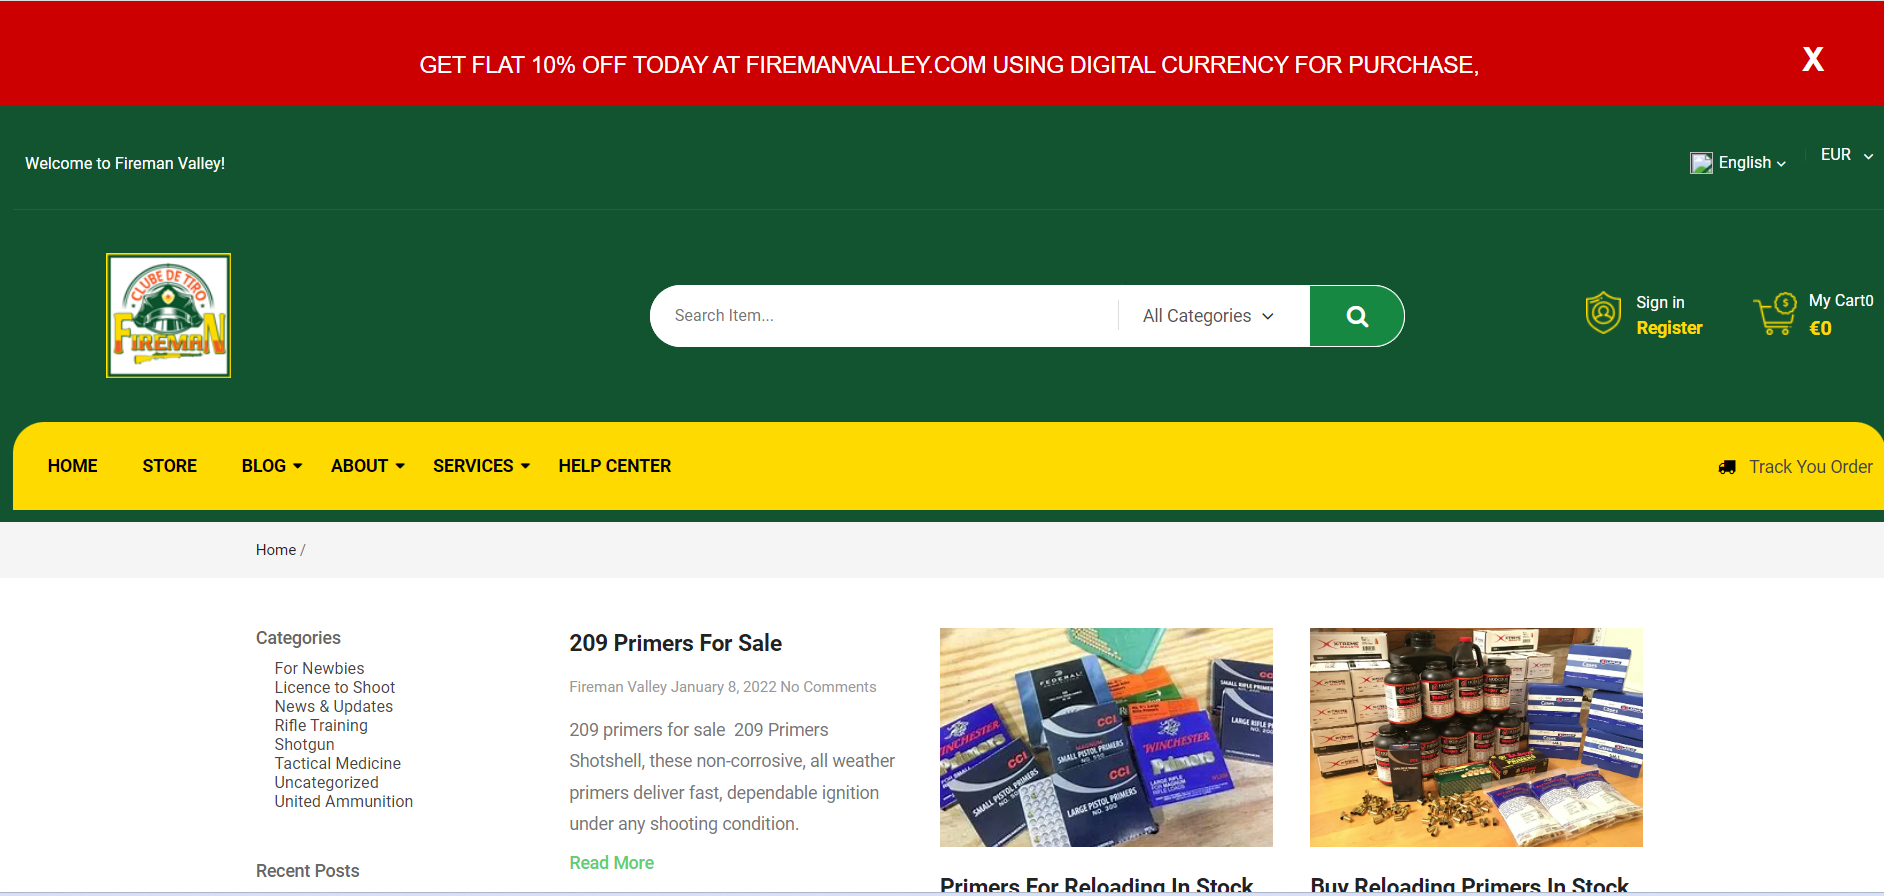This screenshot has height=896, width=1884.
Task: Click the delivery truck icon
Action: [1727, 467]
